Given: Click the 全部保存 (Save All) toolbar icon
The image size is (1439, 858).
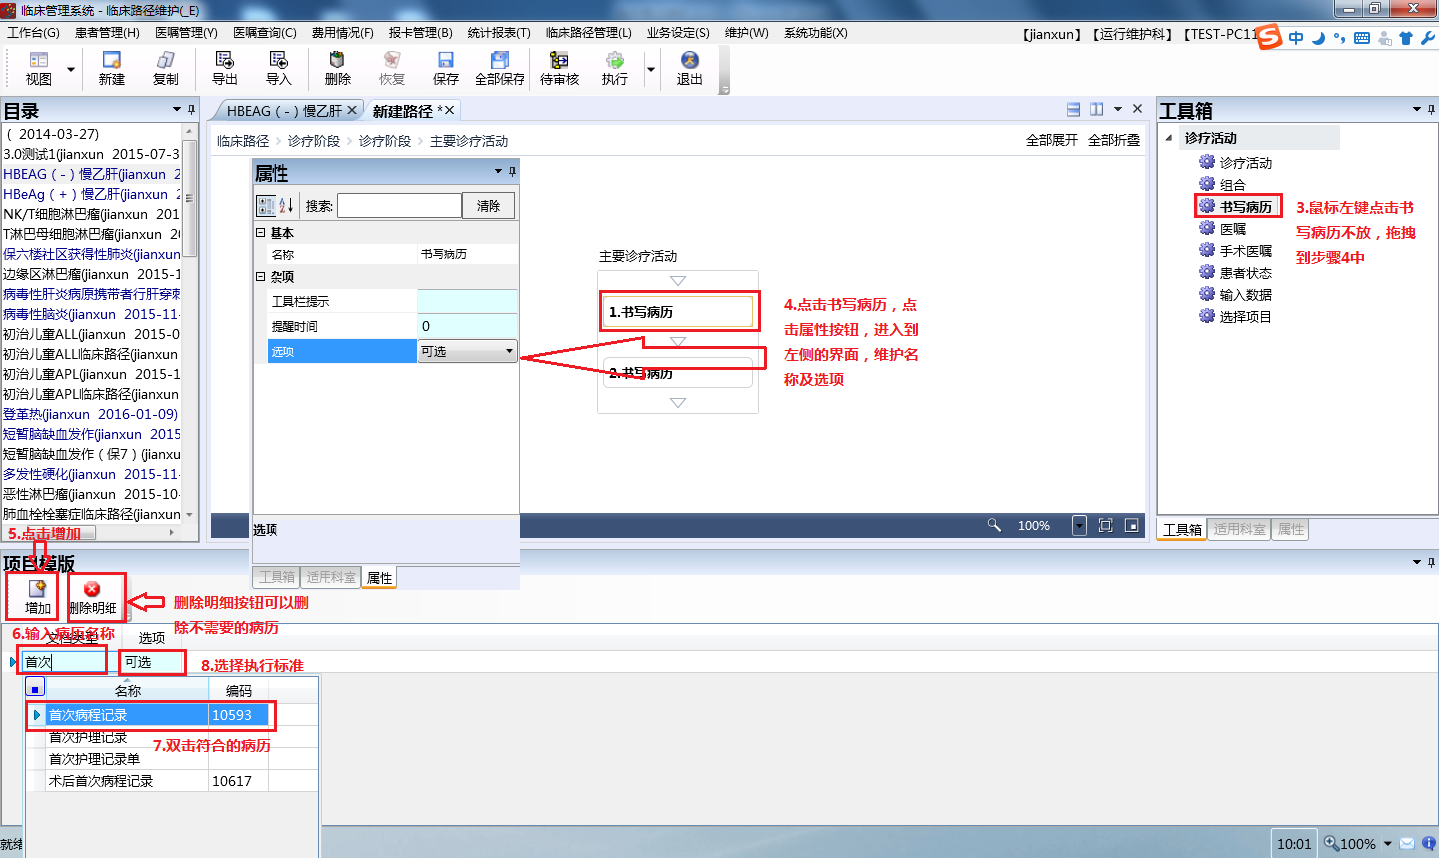Looking at the screenshot, I should click(500, 69).
